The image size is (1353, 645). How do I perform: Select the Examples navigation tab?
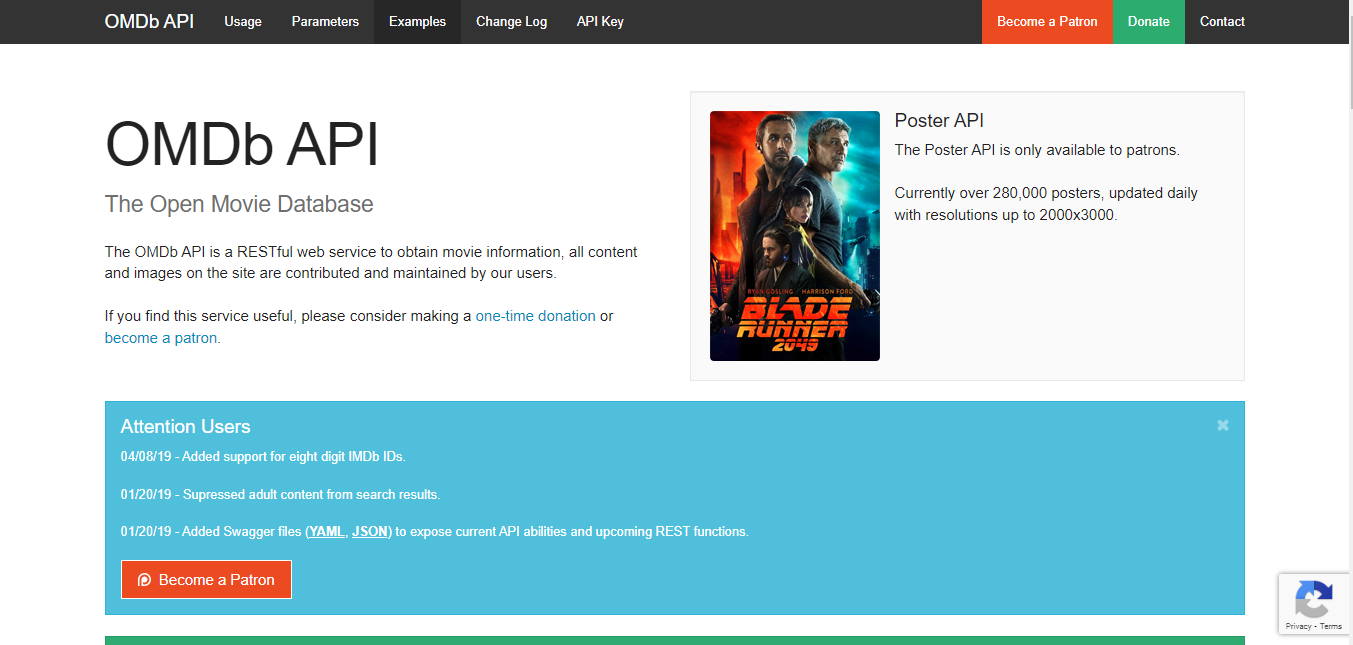[x=417, y=21]
